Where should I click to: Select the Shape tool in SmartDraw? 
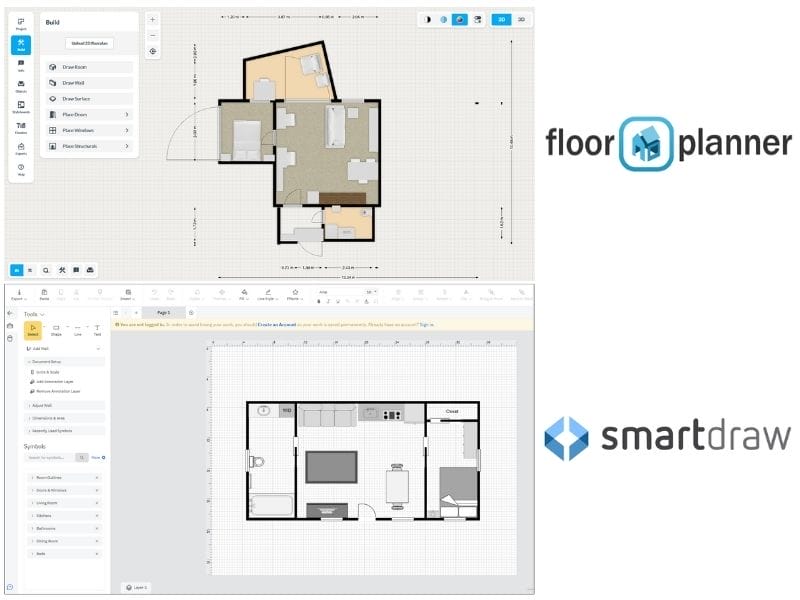[56, 328]
